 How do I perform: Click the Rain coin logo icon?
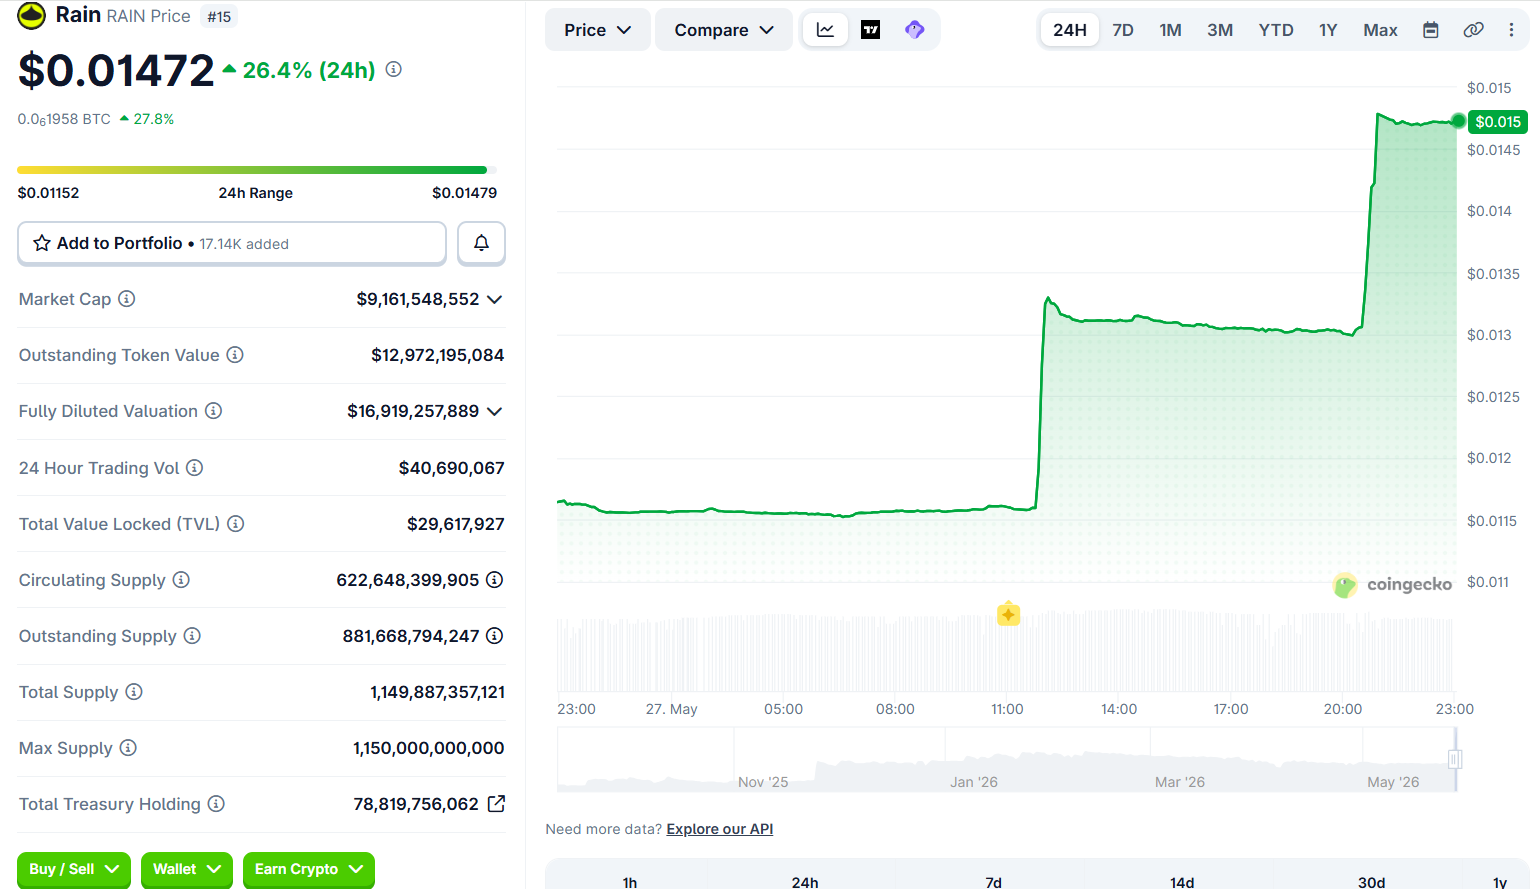(32, 15)
